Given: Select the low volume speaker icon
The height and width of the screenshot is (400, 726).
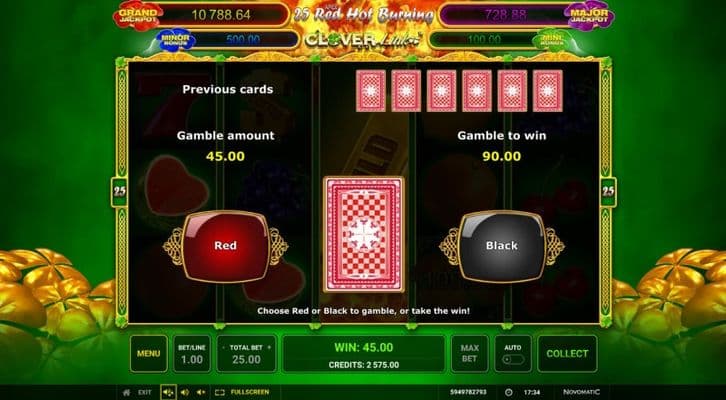Looking at the screenshot, I should click(201, 392).
